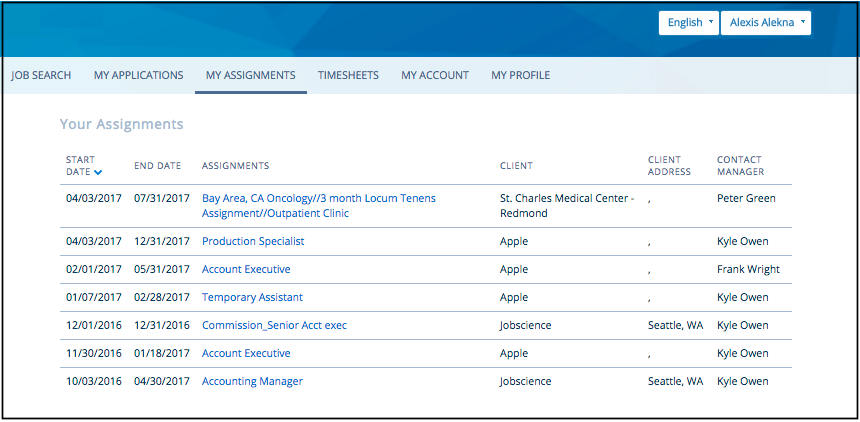Open Account Executive assignment starting 11/30/2016
This screenshot has height=422, width=860.
[x=246, y=353]
